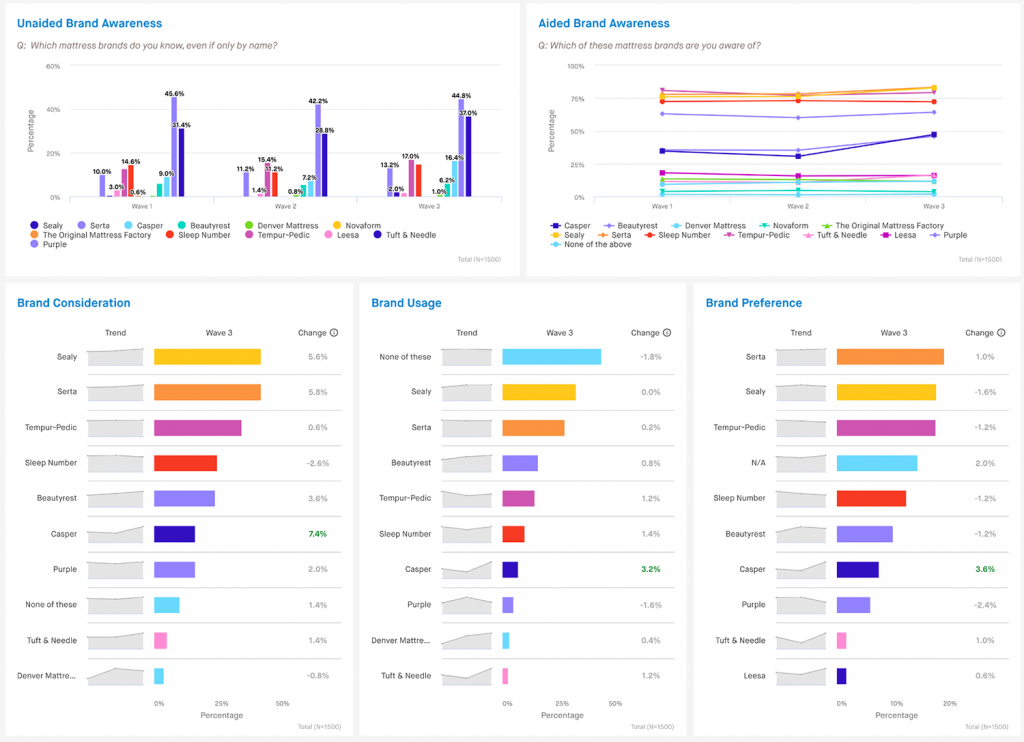Toggle None of the above in Aided legend
This screenshot has height=742, width=1024.
click(591, 244)
